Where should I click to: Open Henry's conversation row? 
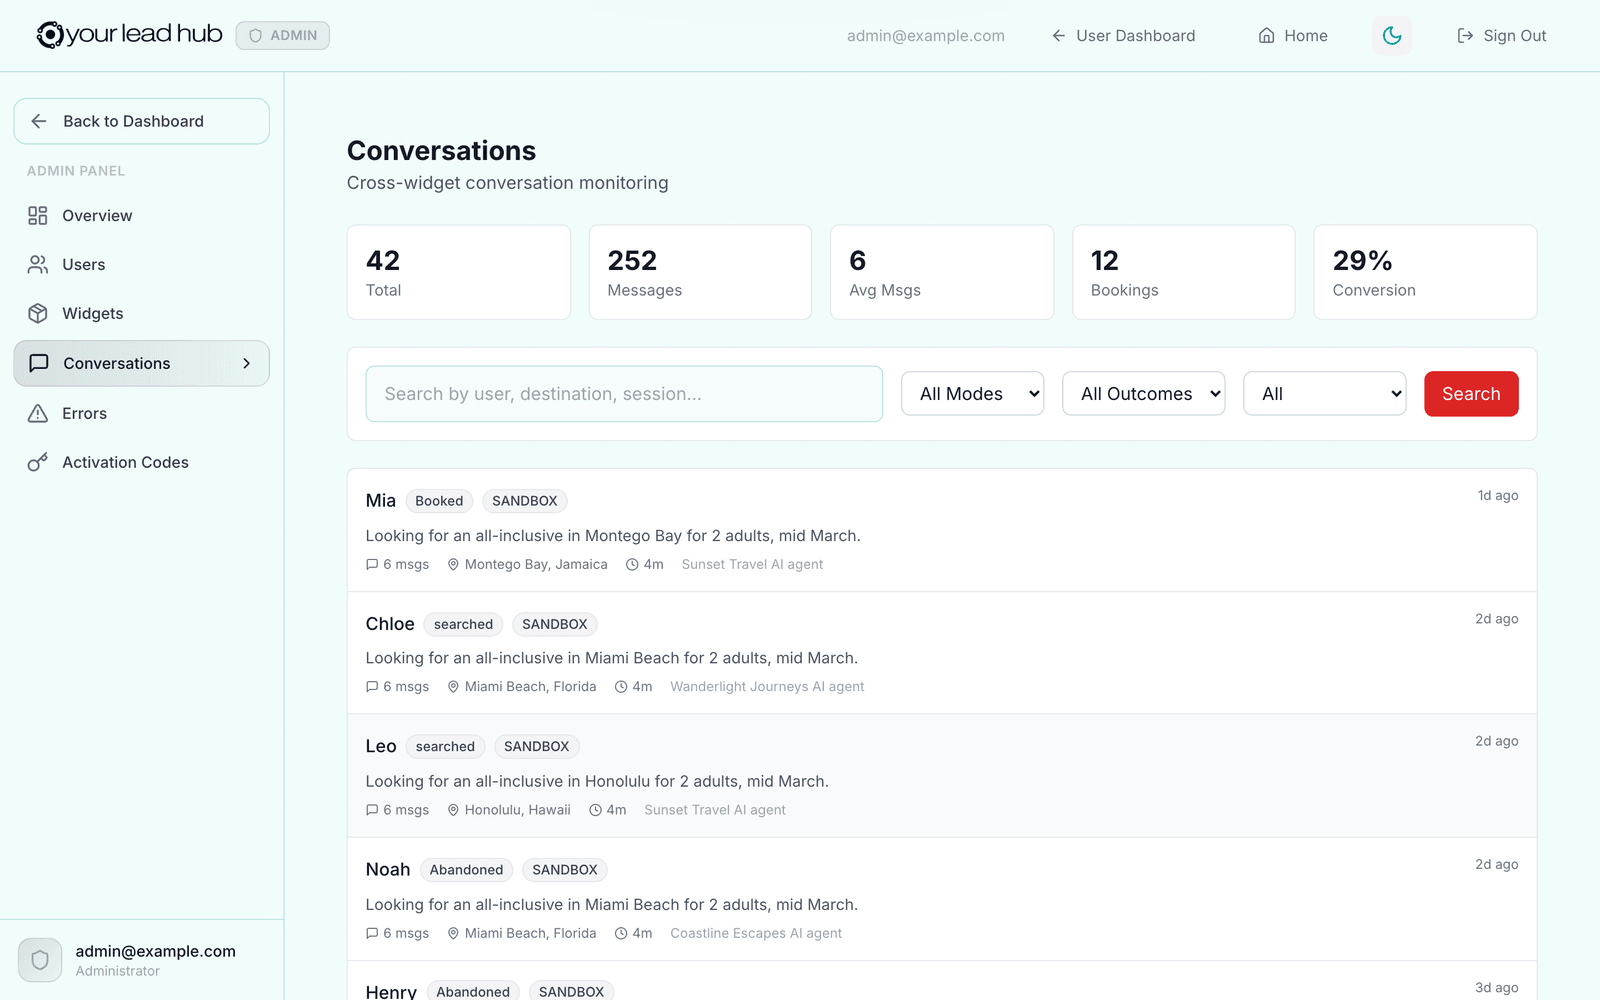(x=941, y=981)
